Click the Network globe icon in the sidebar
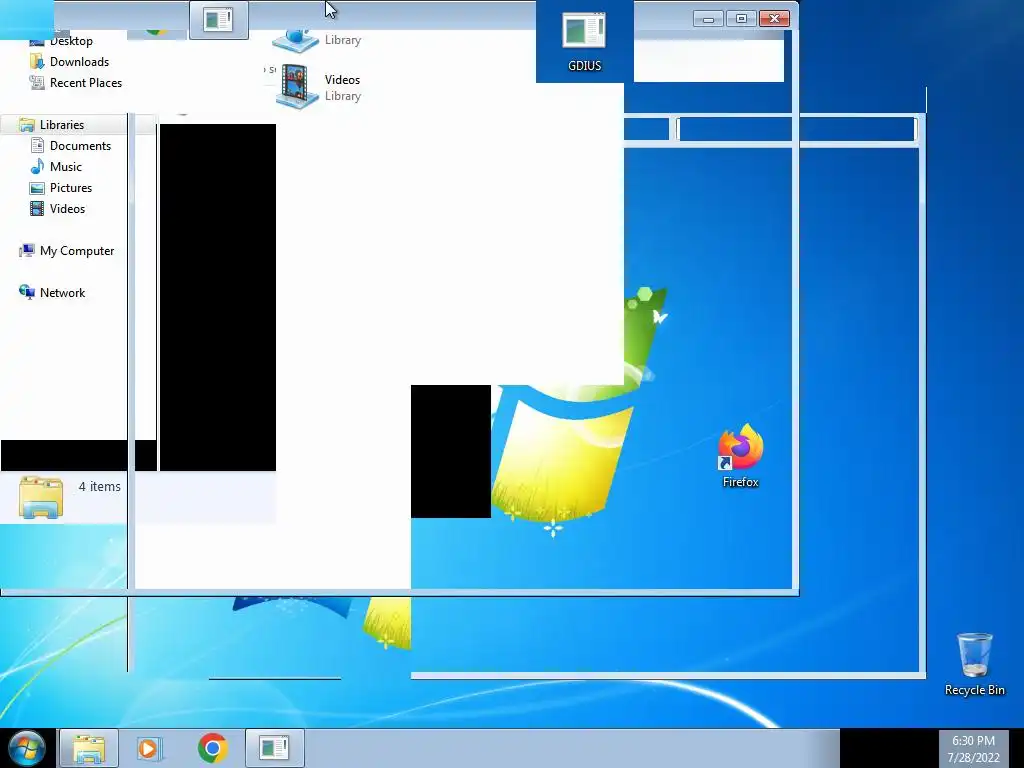1024x768 pixels. (x=27, y=293)
